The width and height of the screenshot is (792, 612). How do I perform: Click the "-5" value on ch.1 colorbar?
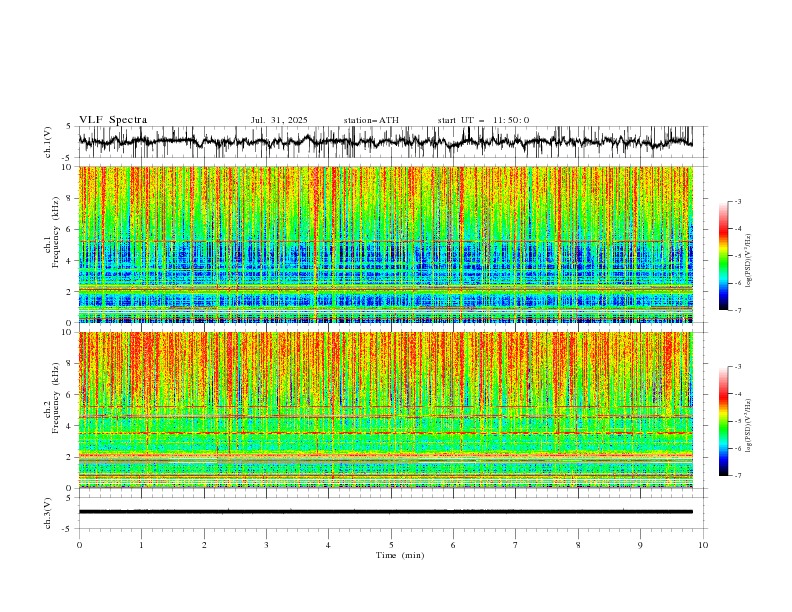[x=737, y=256]
